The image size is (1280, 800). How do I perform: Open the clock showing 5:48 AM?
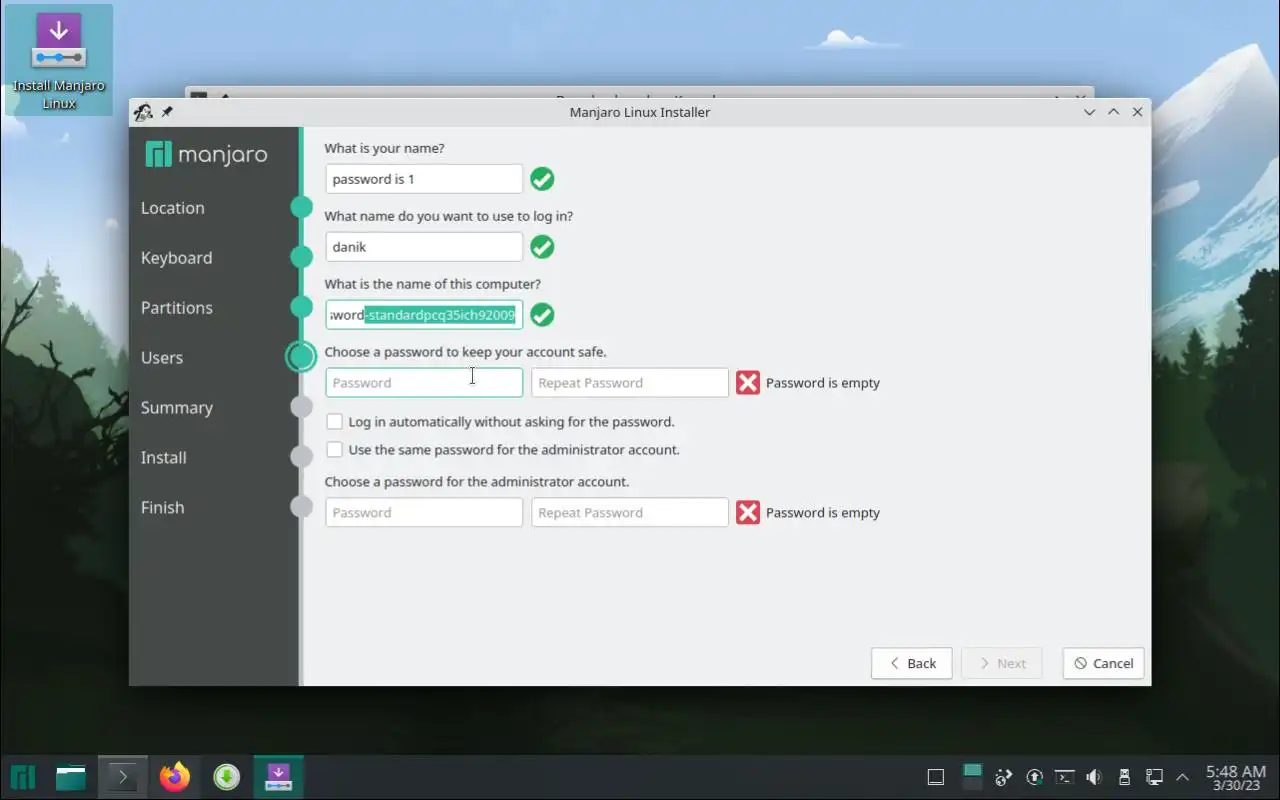coord(1236,777)
